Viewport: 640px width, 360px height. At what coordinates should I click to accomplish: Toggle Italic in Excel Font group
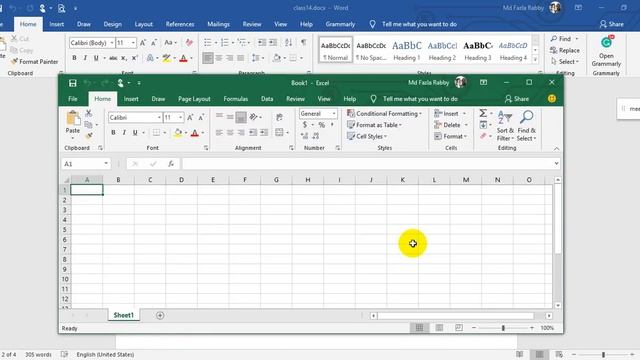click(124, 132)
